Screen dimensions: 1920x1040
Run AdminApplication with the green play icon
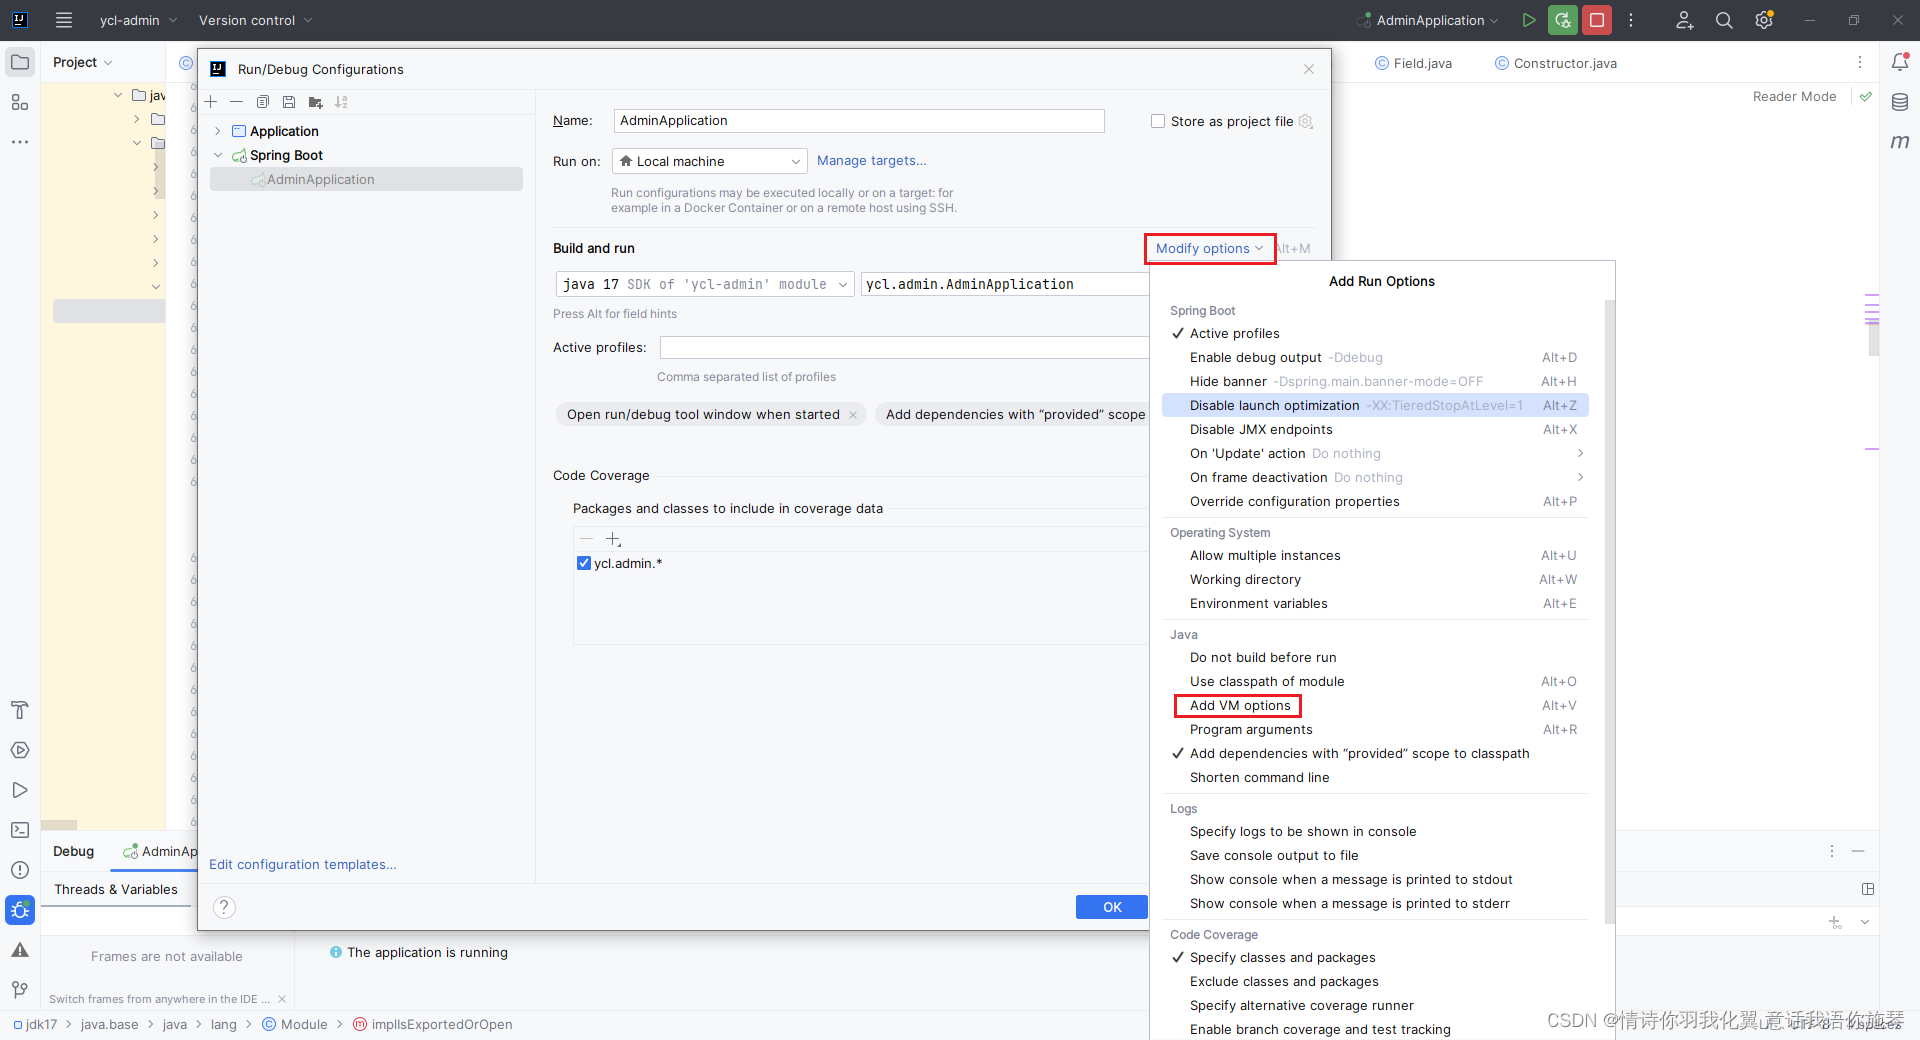tap(1528, 20)
